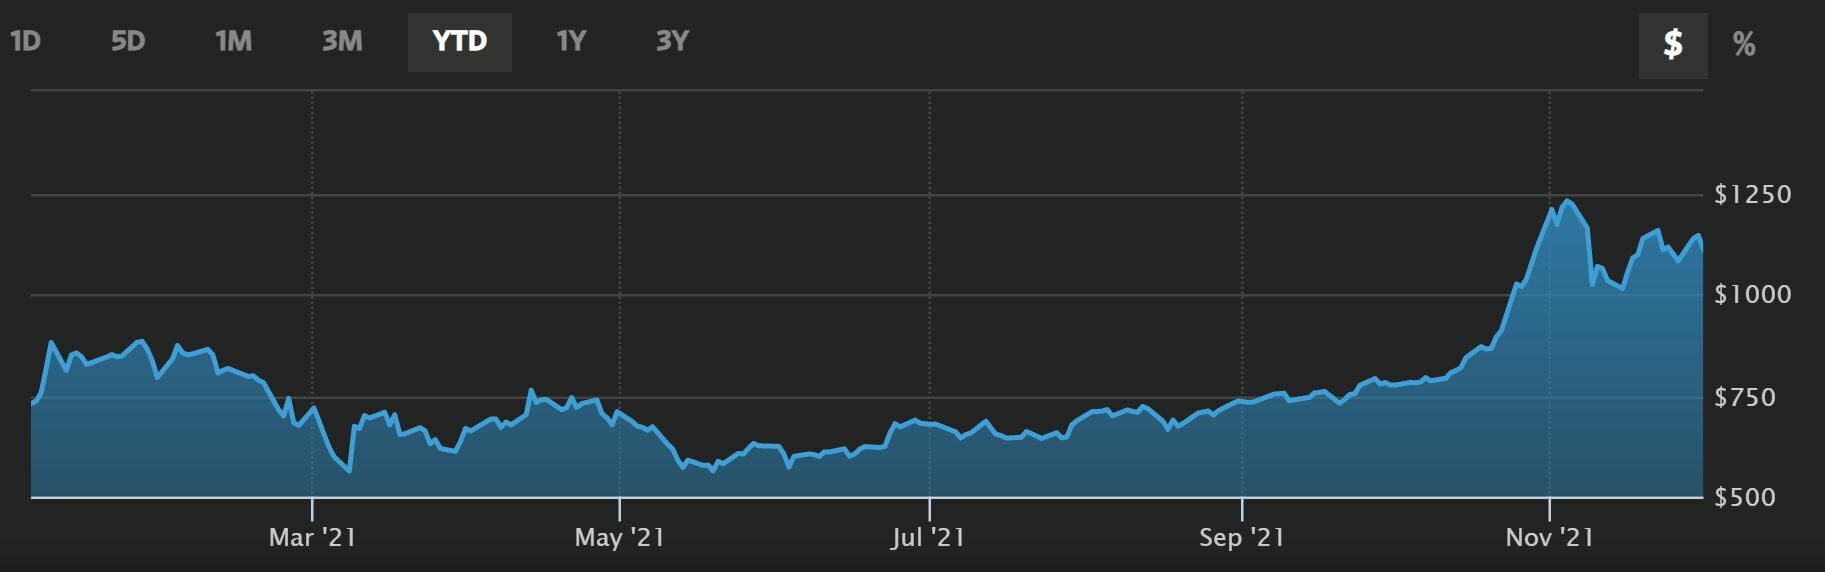Toggle chart to percent change
The height and width of the screenshot is (572, 1825).
(1744, 44)
